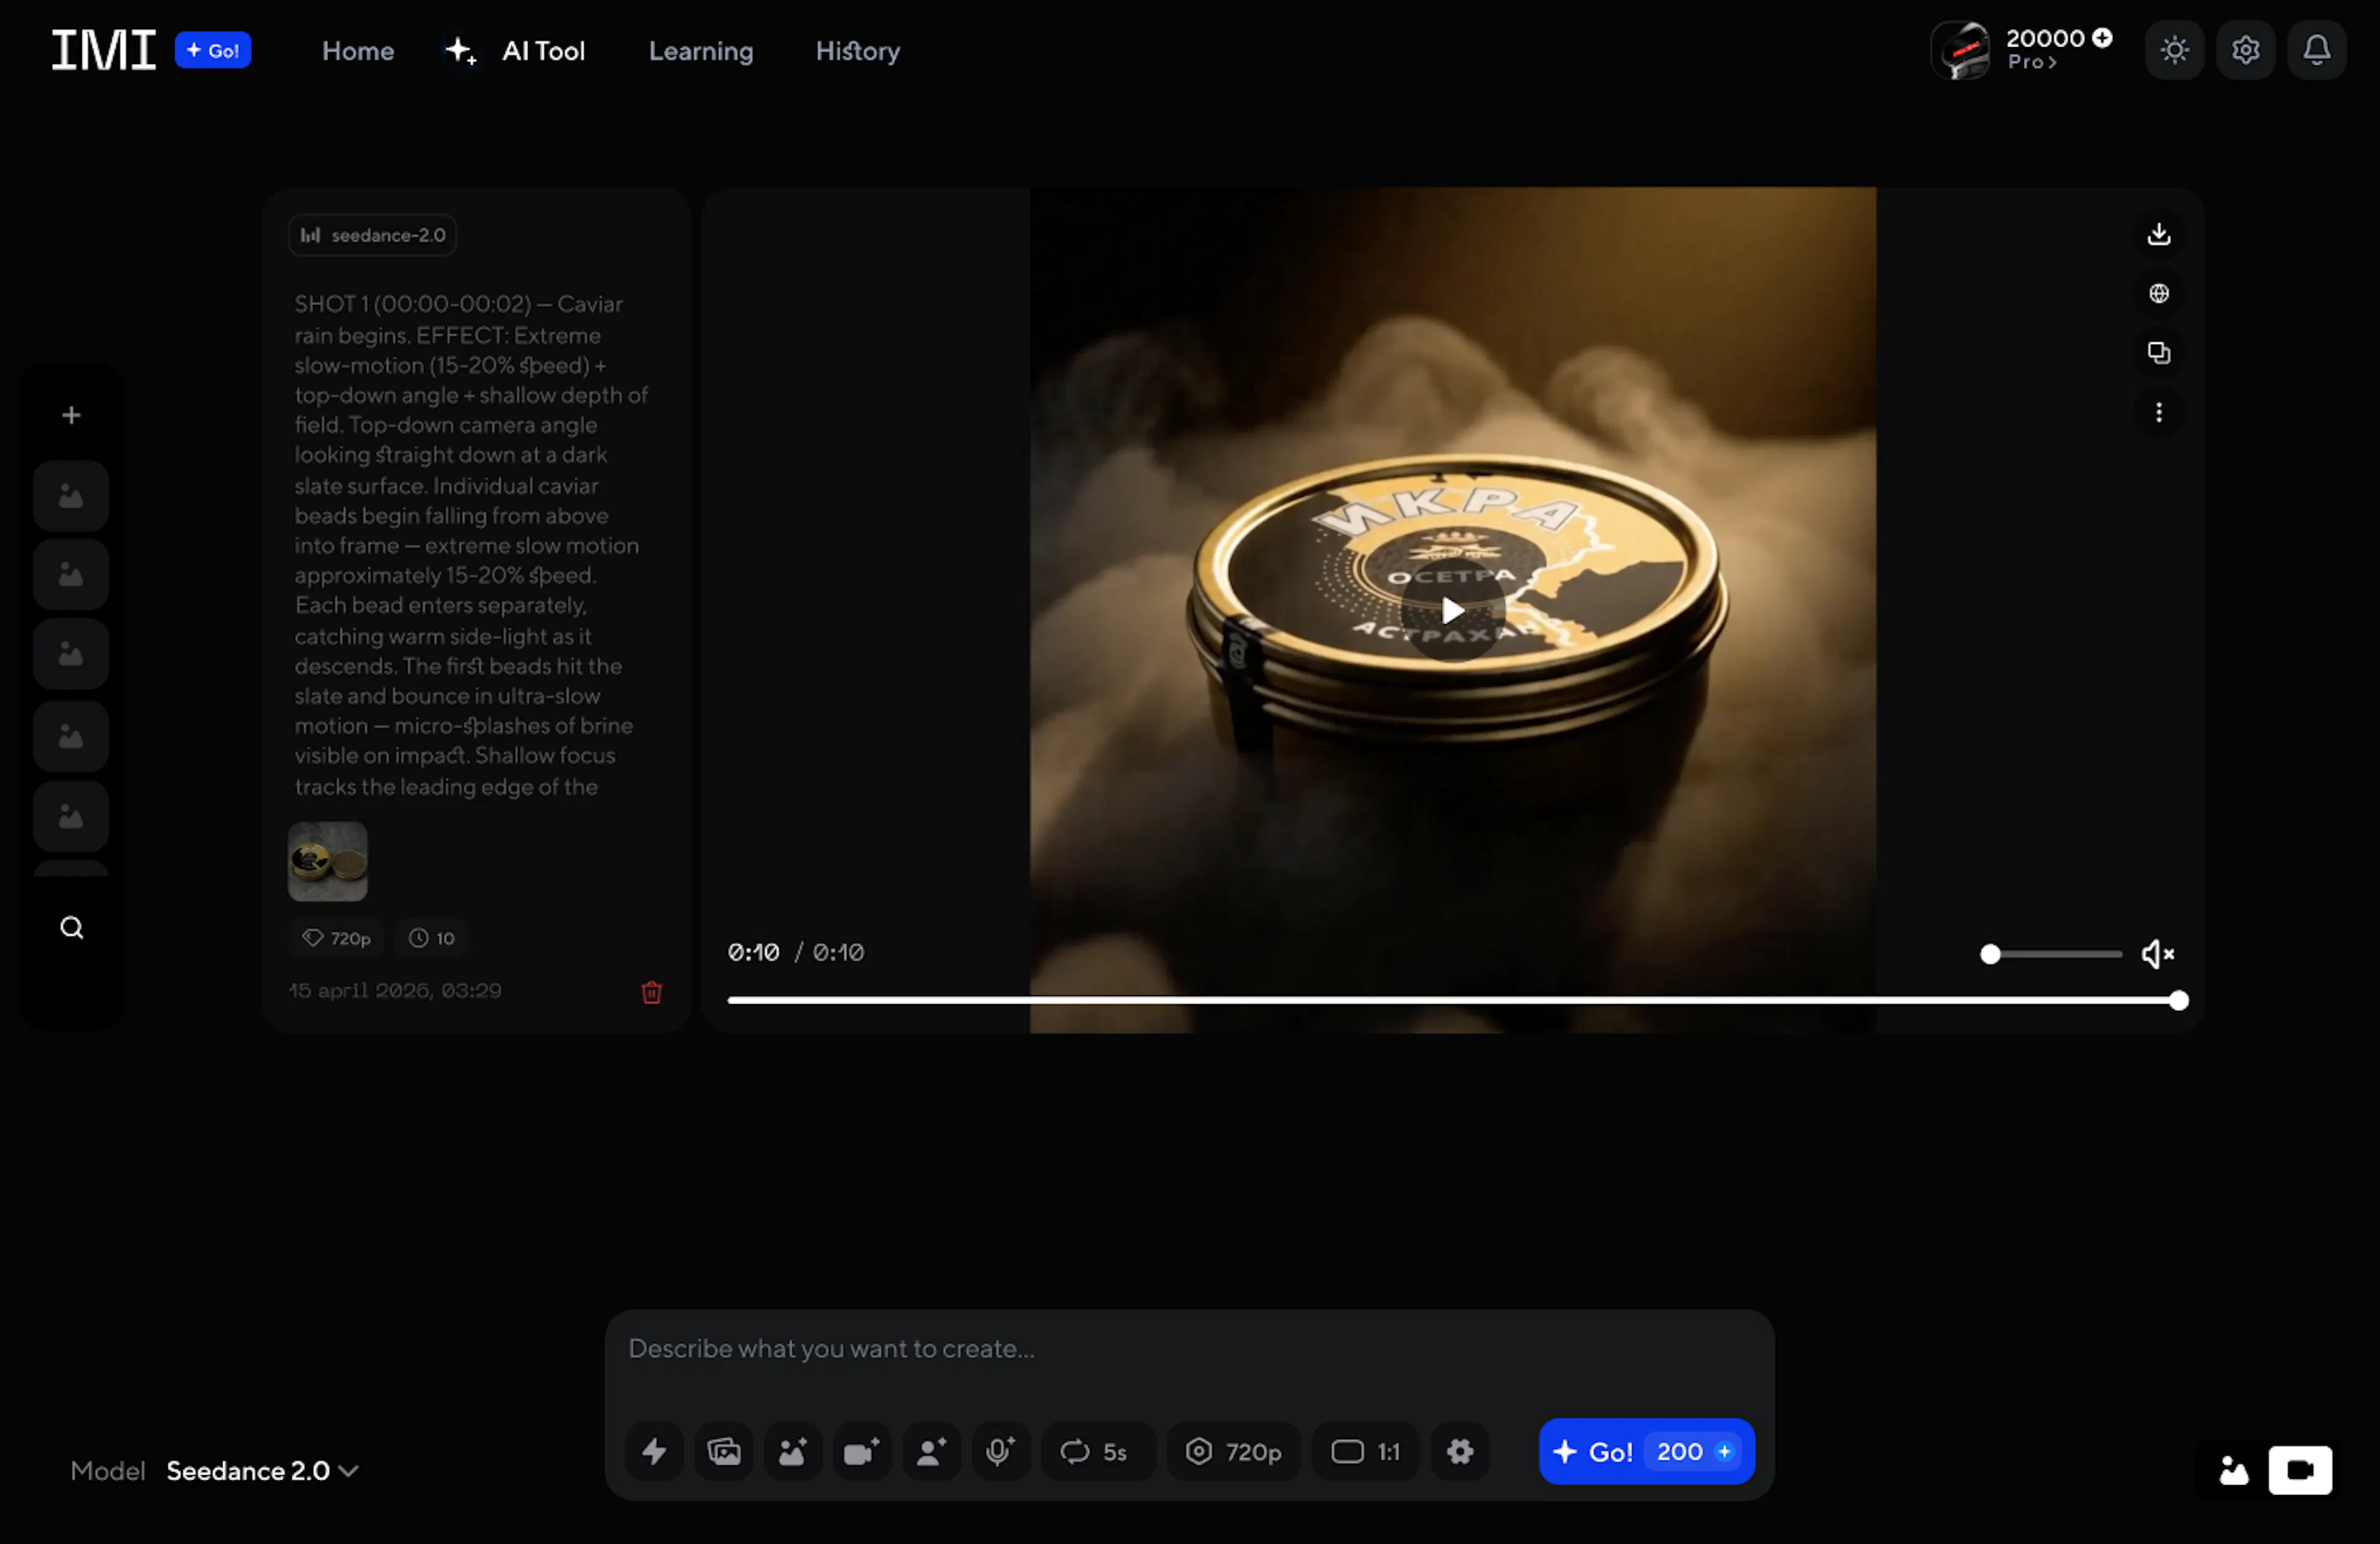Add credits with plus next to 20000
This screenshot has width=2380, height=1544.
point(2103,38)
